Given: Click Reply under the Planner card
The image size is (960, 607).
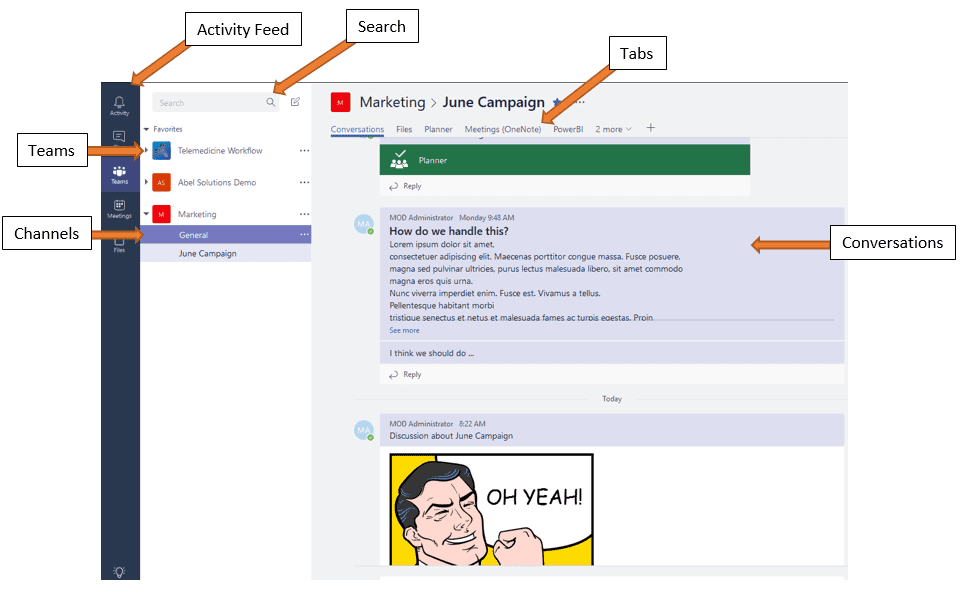Looking at the screenshot, I should point(405,186).
